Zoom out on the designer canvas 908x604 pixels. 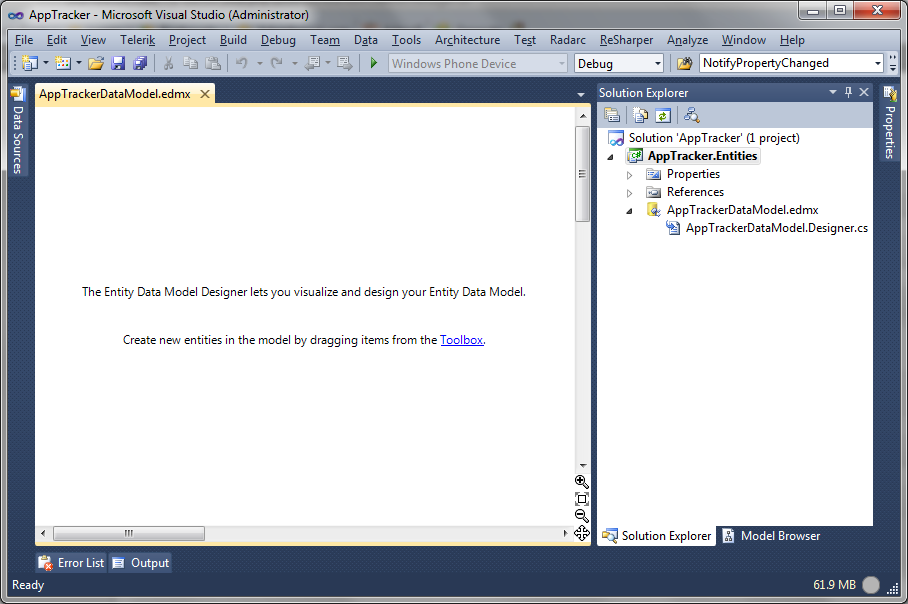[582, 516]
